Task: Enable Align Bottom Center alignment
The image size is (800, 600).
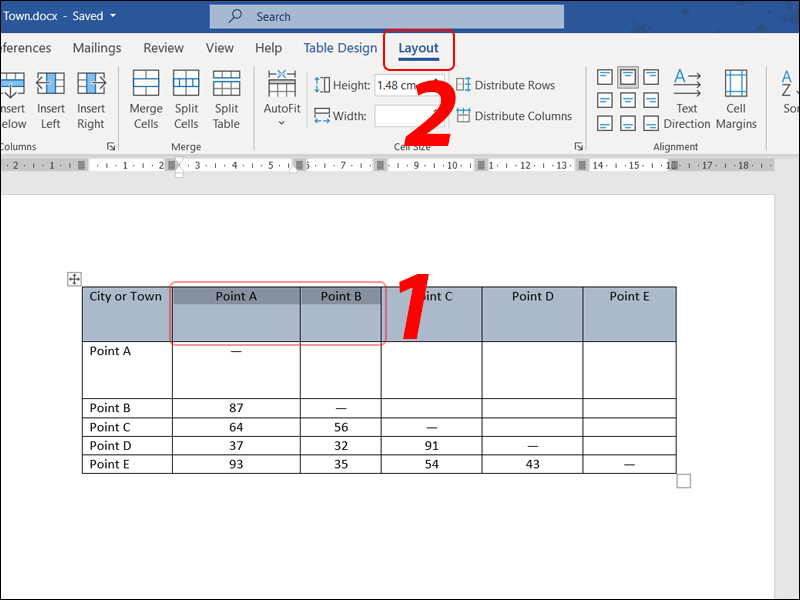Action: tap(627, 122)
